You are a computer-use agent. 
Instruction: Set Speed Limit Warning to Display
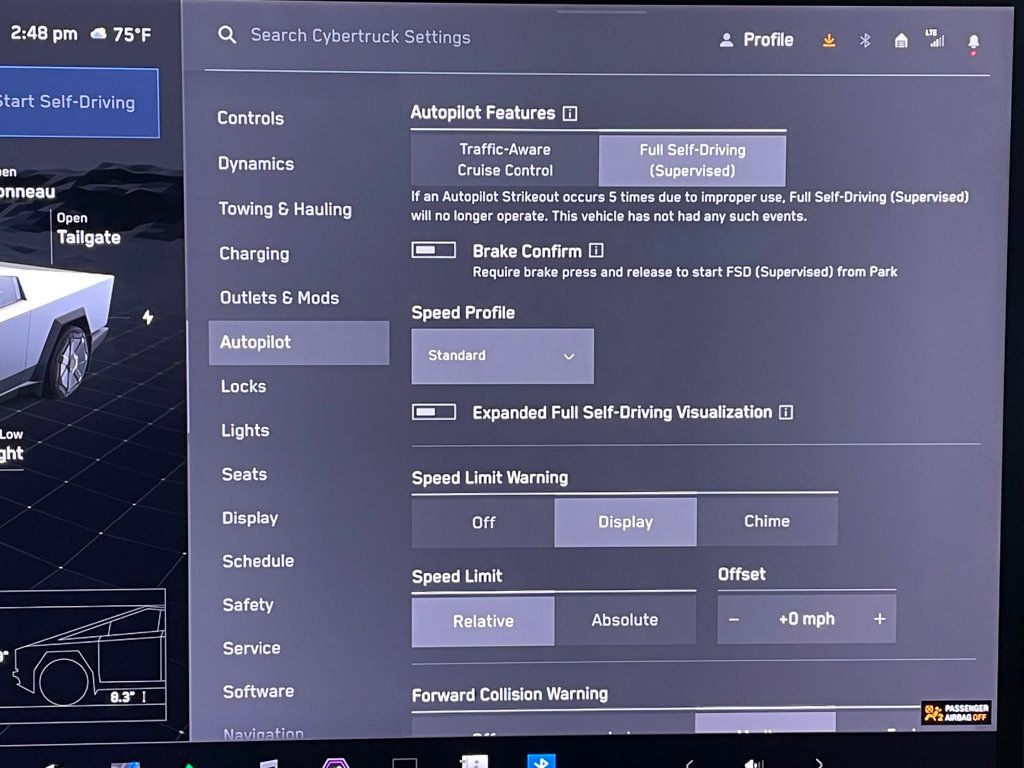pos(626,522)
